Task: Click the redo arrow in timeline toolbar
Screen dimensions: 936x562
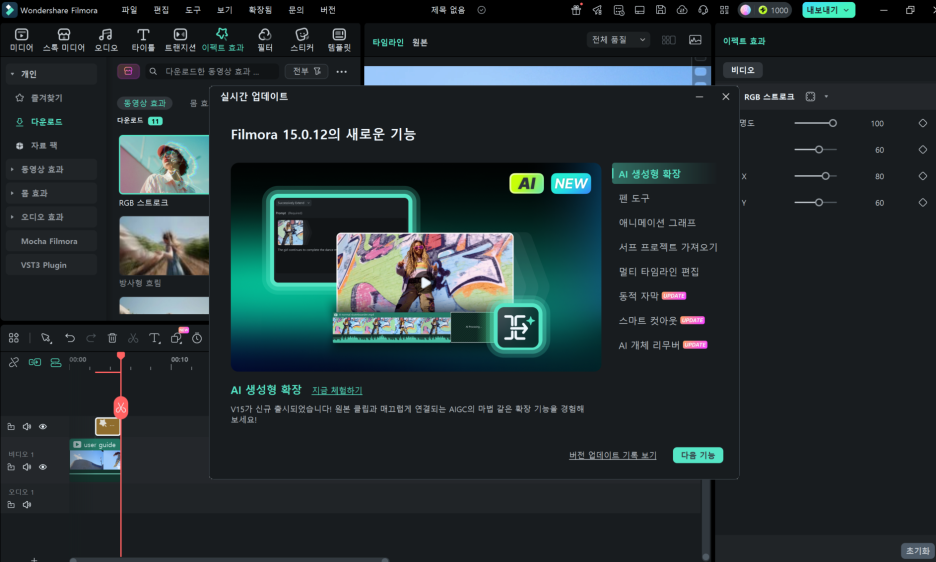Action: pyautogui.click(x=91, y=338)
